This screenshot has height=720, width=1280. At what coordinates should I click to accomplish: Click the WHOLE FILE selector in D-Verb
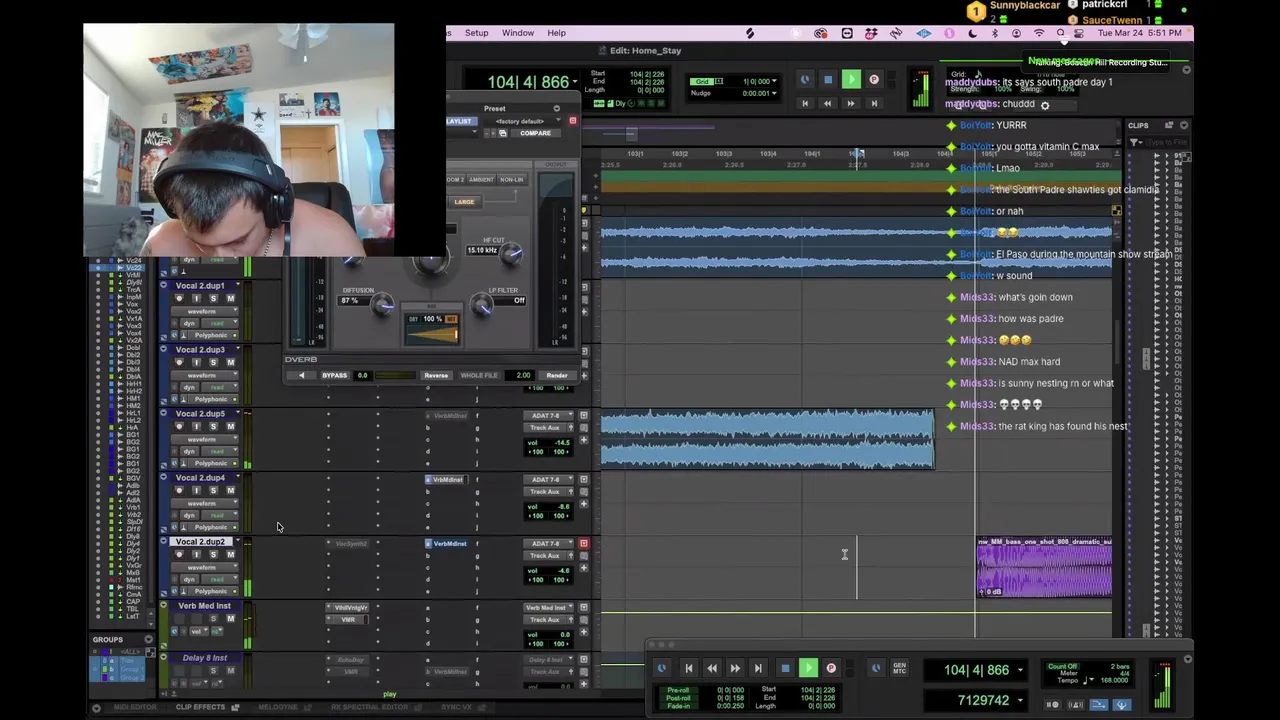coord(479,376)
